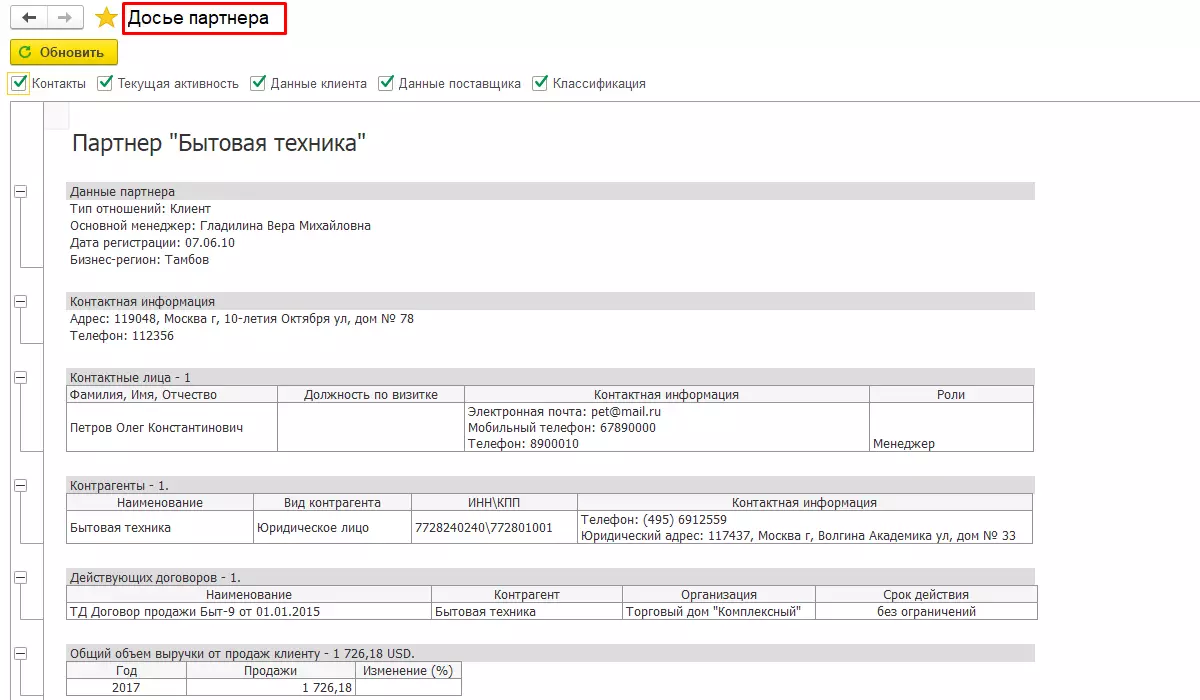Click the без ограничений cell
The image size is (1200, 700).
926,611
